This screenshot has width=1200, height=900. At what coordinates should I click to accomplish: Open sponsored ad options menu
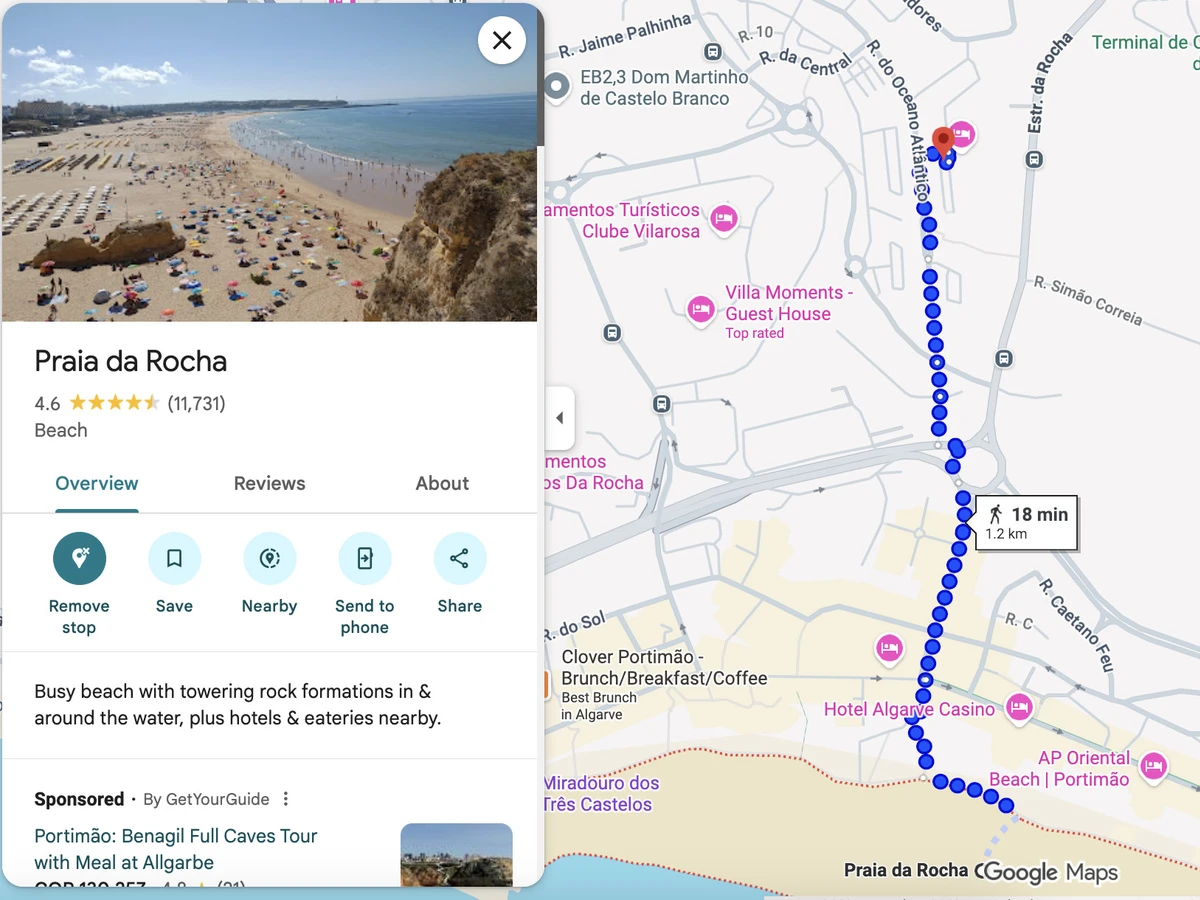point(286,799)
